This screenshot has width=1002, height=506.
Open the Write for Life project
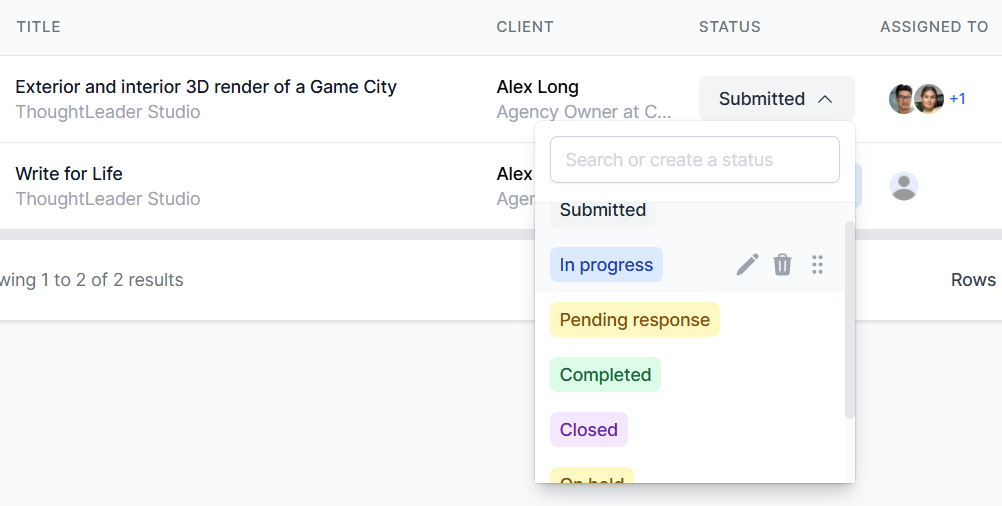pyautogui.click(x=69, y=174)
